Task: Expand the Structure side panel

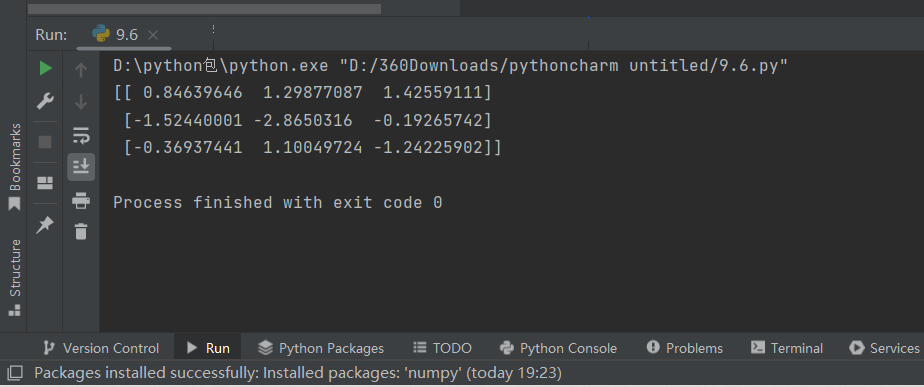Action: coord(14,277)
